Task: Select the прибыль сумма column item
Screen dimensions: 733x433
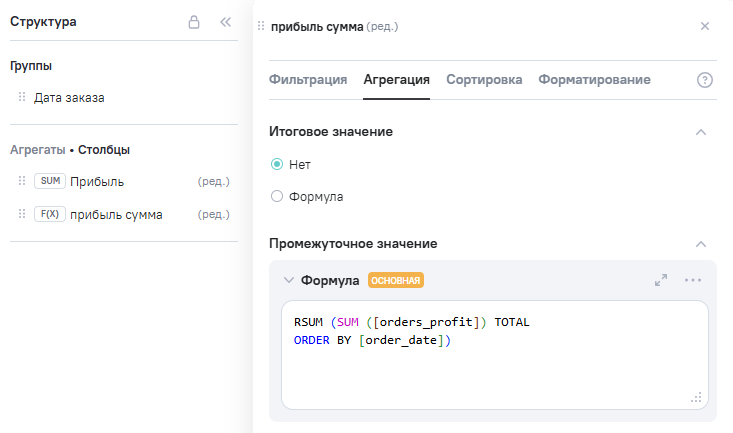Action: pyautogui.click(x=116, y=215)
